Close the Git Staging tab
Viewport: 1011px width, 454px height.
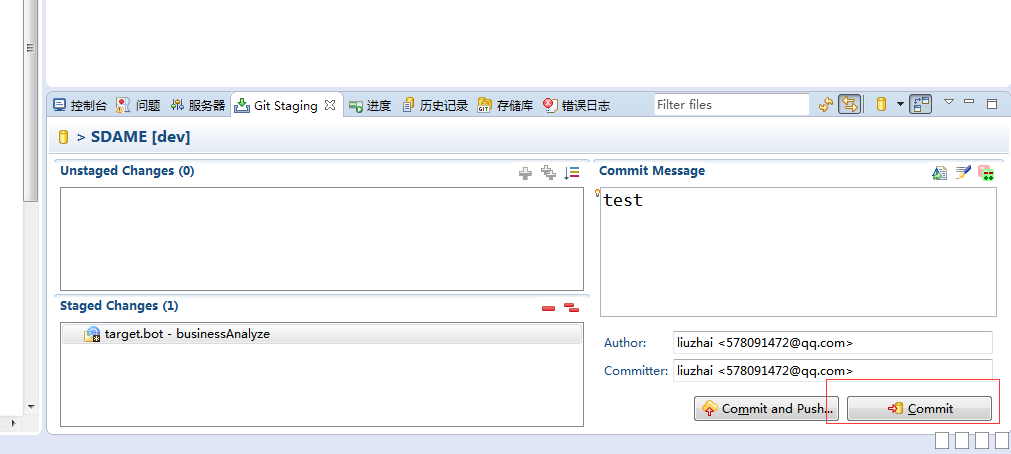tap(330, 104)
